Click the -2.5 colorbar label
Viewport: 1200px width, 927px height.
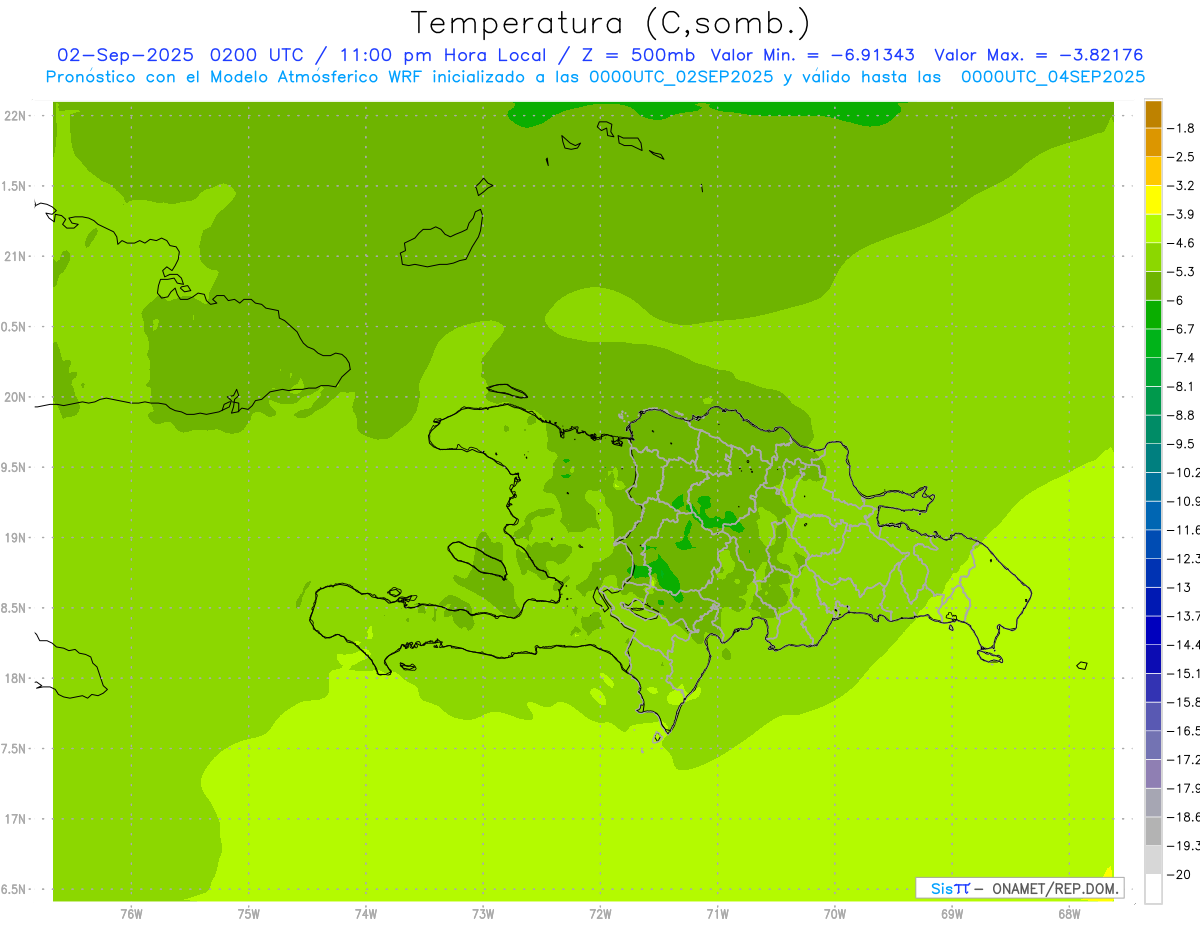coord(1182,157)
